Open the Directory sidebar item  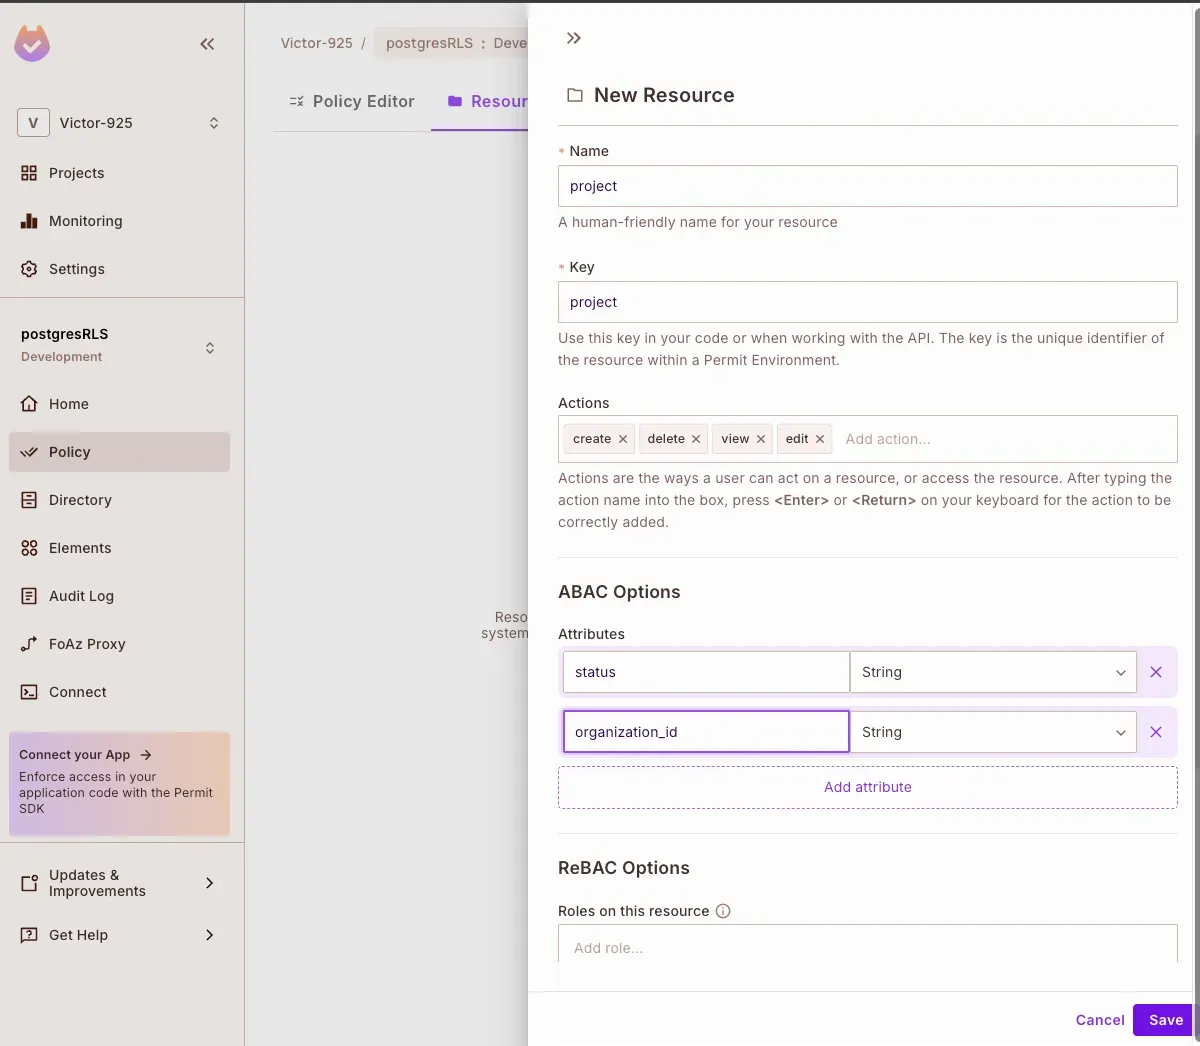[x=80, y=500]
